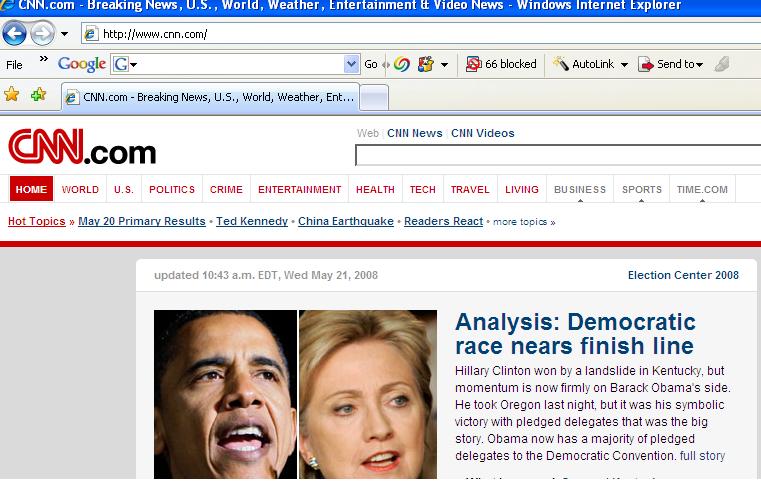
Task: Click the popup blocker '66 blocked' icon
Action: click(x=473, y=64)
